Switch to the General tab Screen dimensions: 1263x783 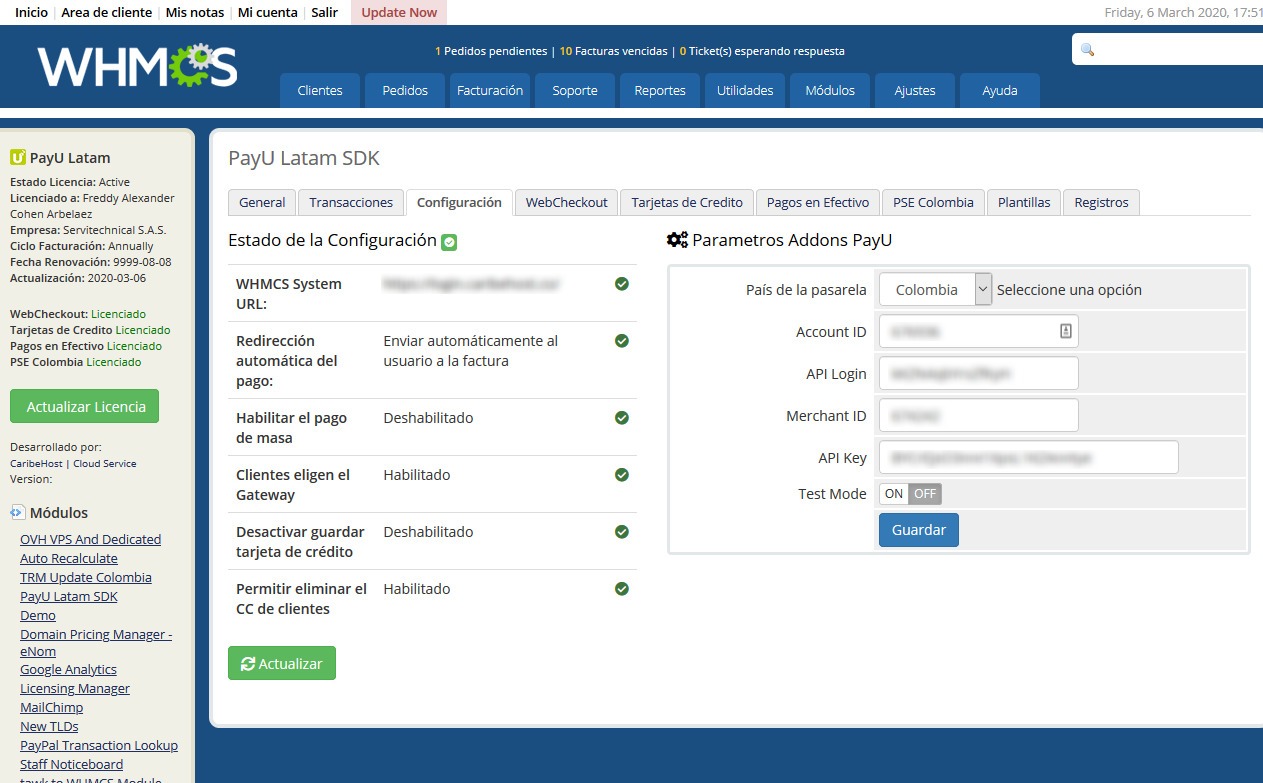(x=262, y=202)
